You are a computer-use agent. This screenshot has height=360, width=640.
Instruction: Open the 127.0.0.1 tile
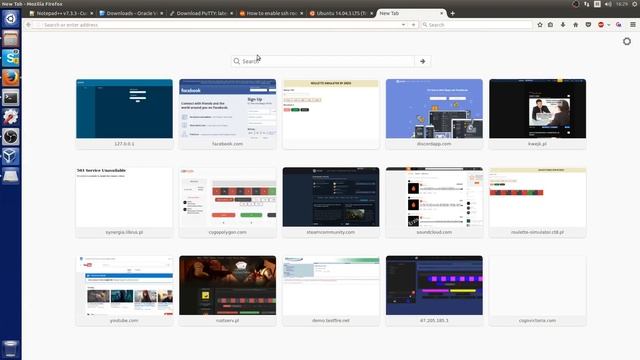(124, 114)
